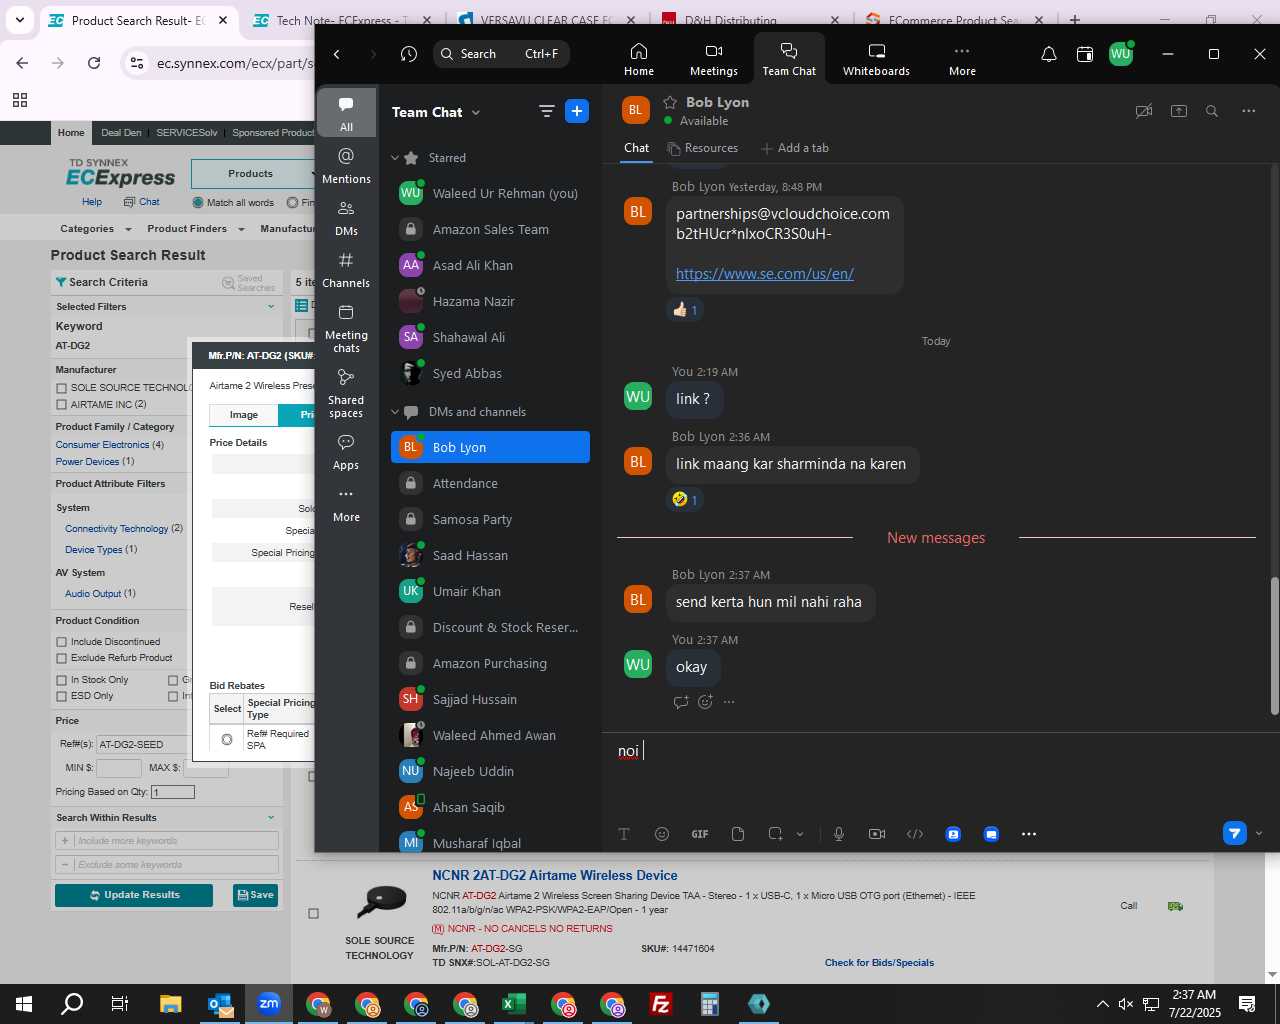Open Zoom from Windows taskbar

pos(269,1004)
